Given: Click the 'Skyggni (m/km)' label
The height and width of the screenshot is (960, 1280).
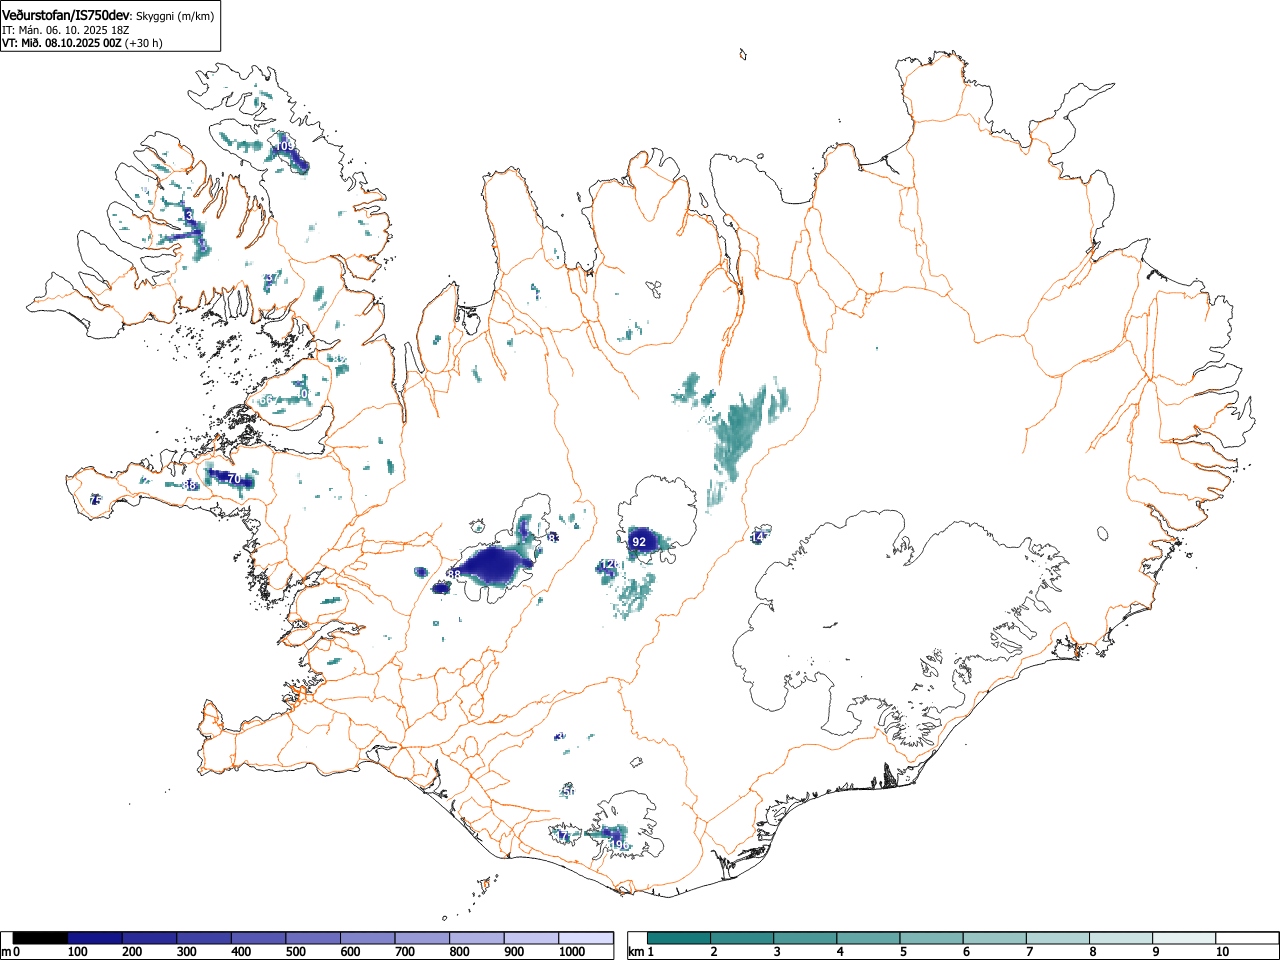Looking at the screenshot, I should 174,16.
